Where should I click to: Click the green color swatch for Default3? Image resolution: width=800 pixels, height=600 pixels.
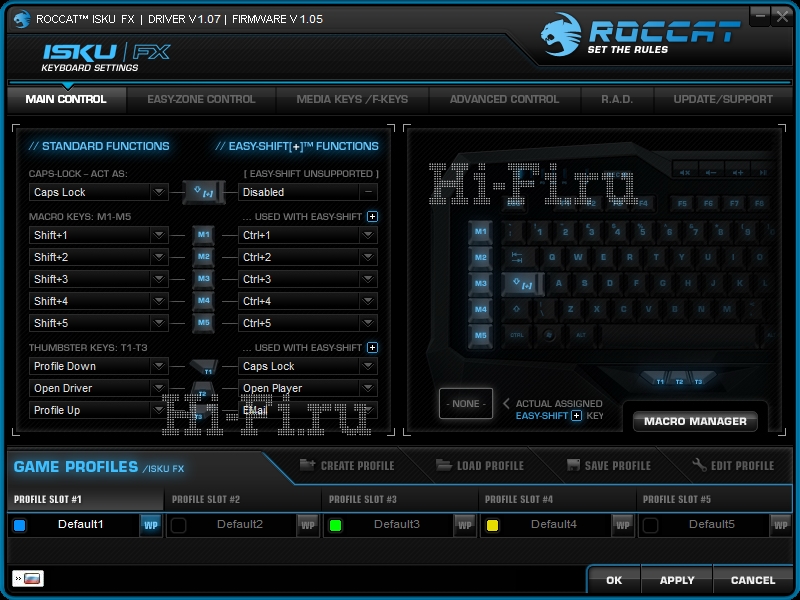(335, 525)
